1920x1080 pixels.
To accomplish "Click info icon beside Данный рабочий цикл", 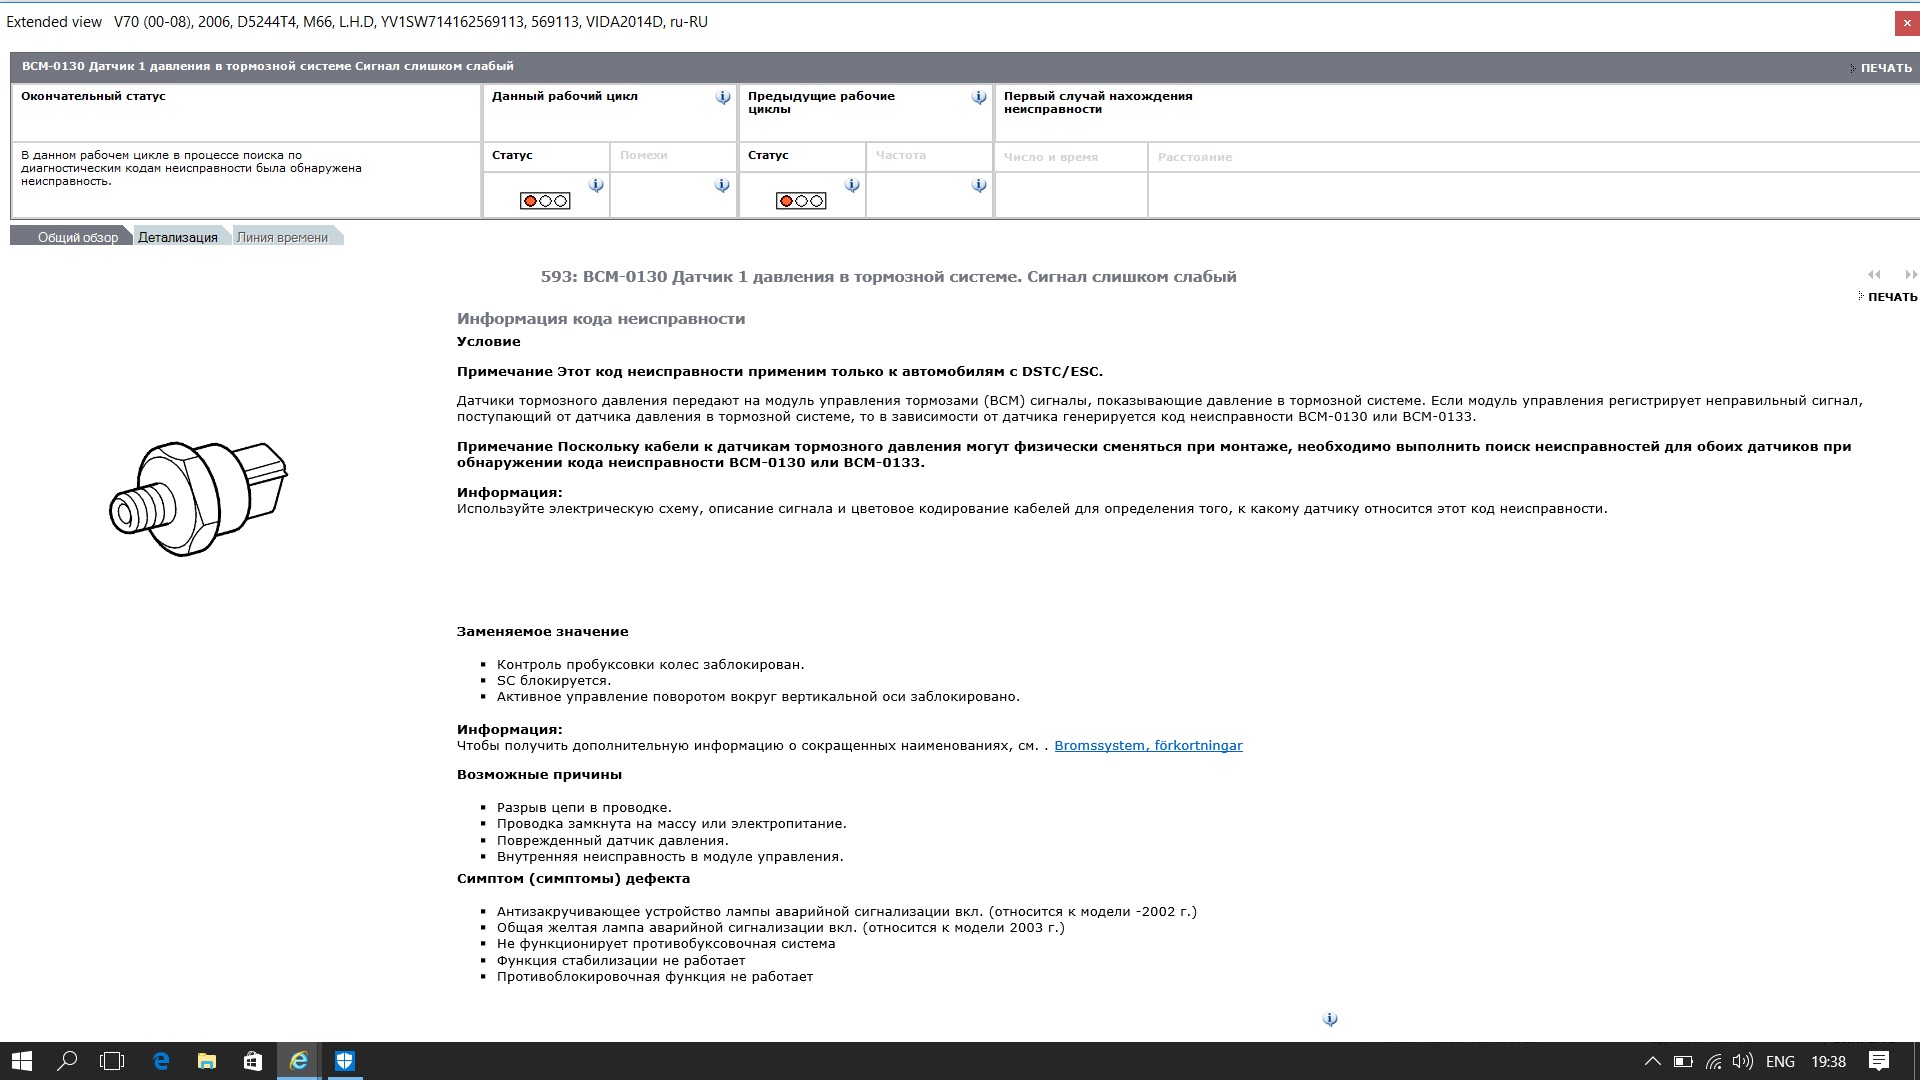I will click(723, 98).
